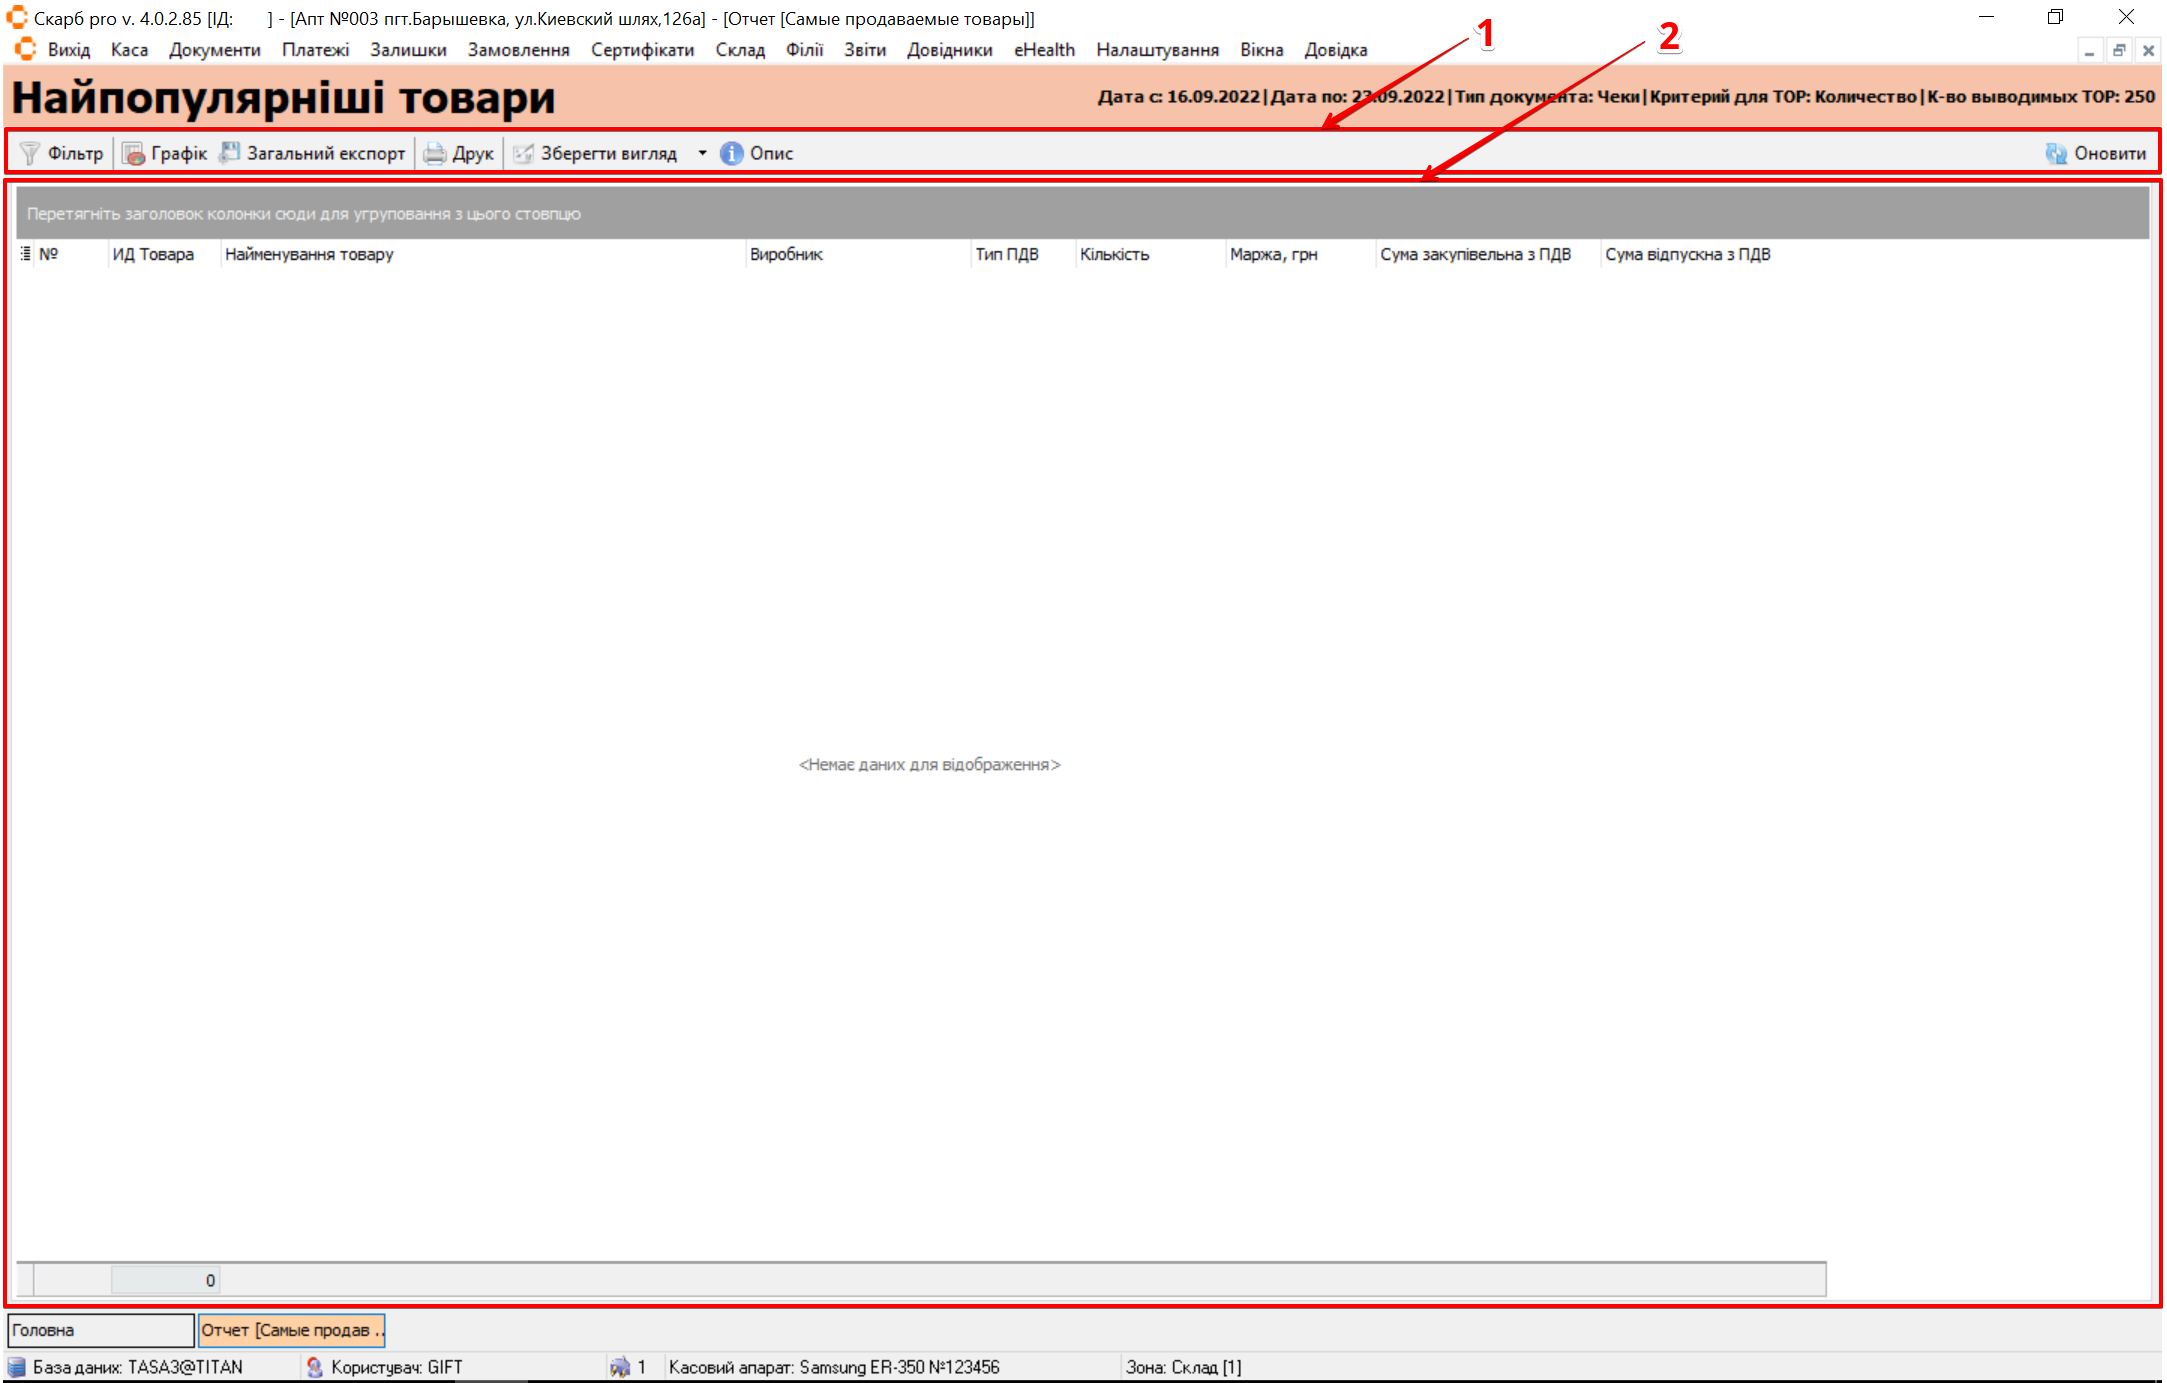Click the Оновити refresh icon
The image size is (2167, 1383).
(x=2056, y=153)
